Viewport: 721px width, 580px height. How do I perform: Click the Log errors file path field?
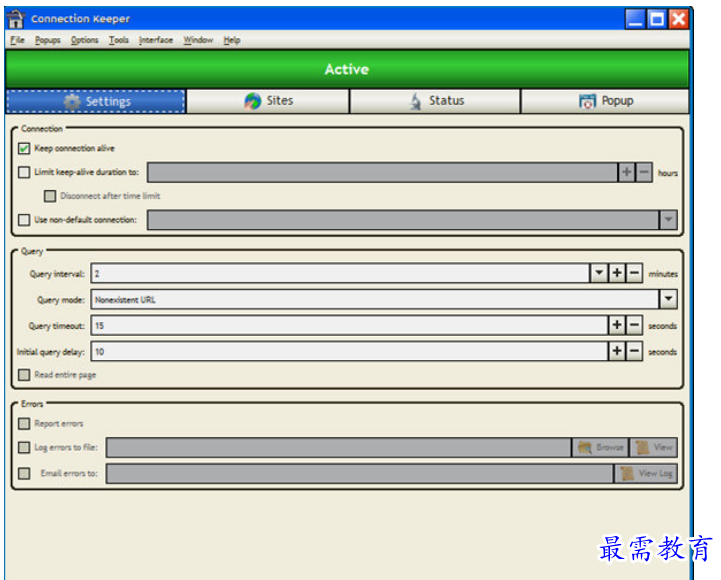(x=338, y=448)
